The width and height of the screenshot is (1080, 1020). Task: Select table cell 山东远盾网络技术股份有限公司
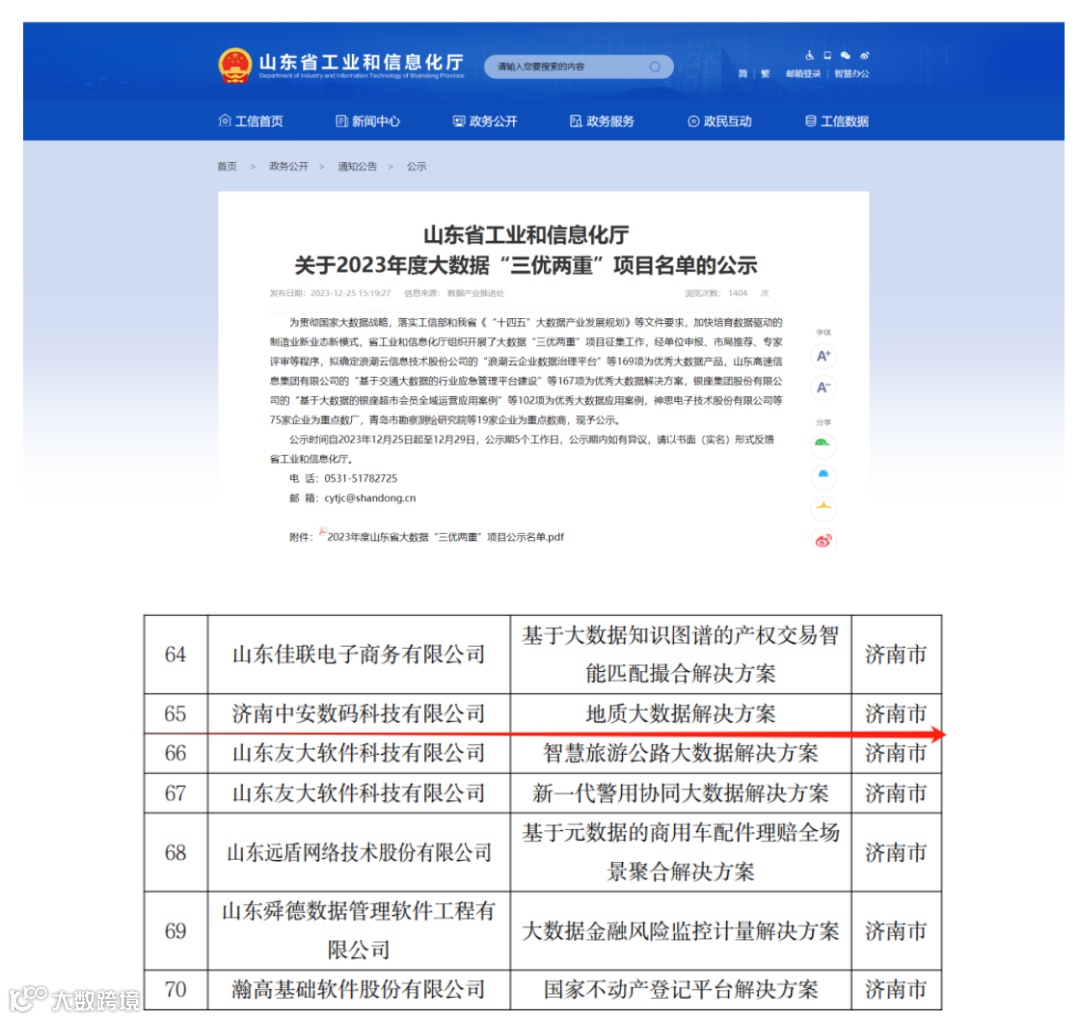coord(359,853)
